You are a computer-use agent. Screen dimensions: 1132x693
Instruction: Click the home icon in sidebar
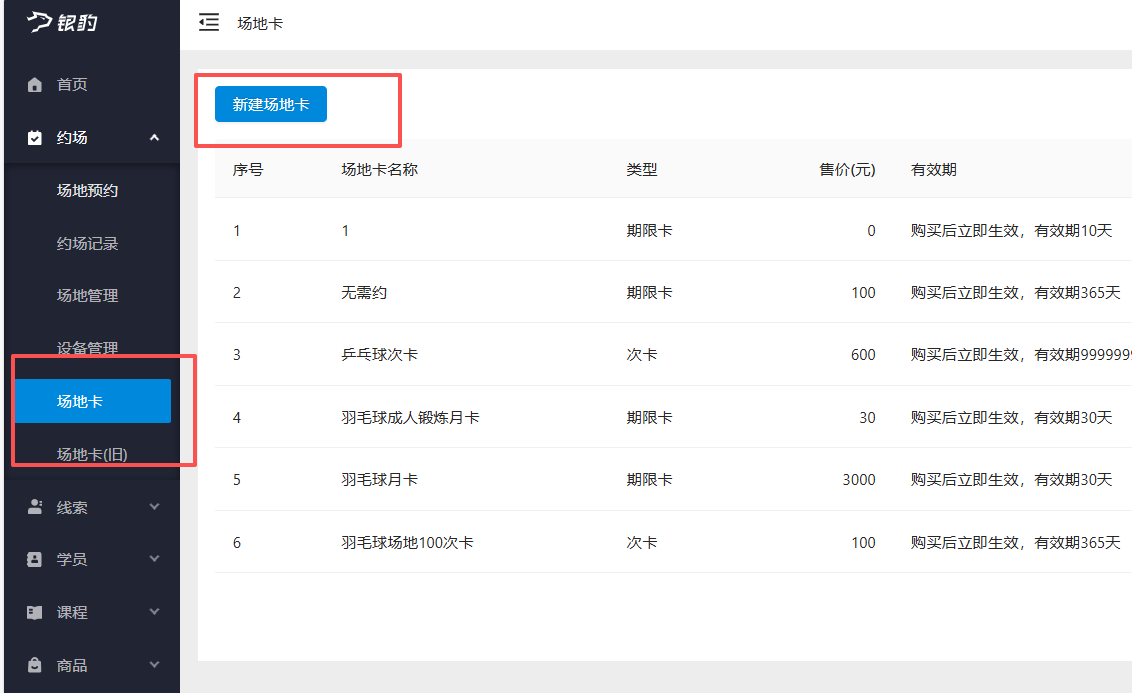(x=35, y=85)
